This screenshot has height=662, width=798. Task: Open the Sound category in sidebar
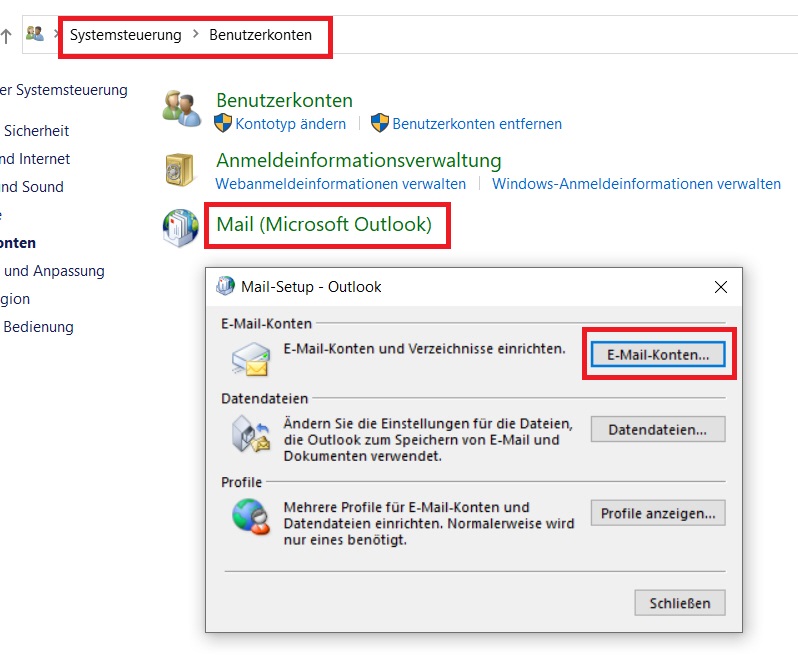tap(32, 187)
